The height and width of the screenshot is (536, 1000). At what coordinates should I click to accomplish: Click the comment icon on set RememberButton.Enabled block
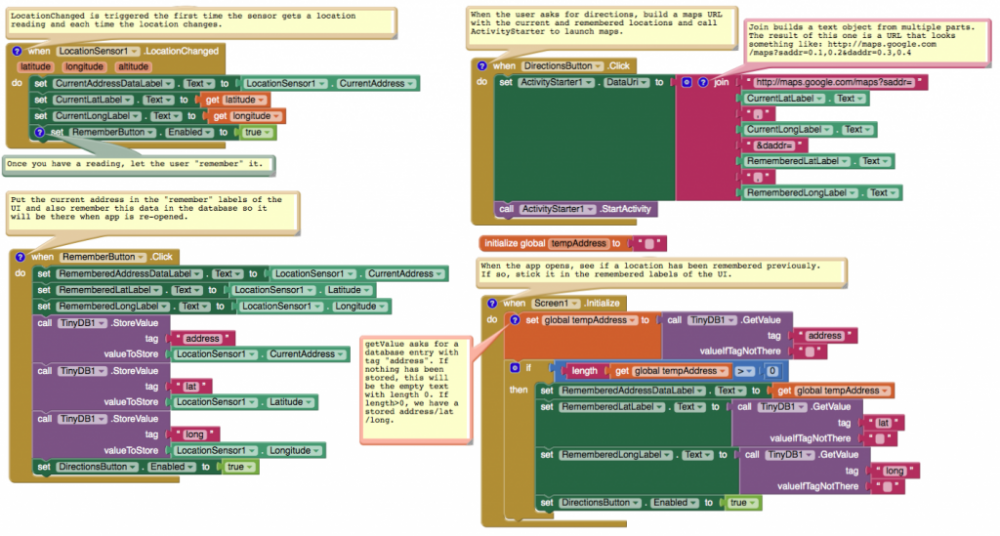click(40, 132)
